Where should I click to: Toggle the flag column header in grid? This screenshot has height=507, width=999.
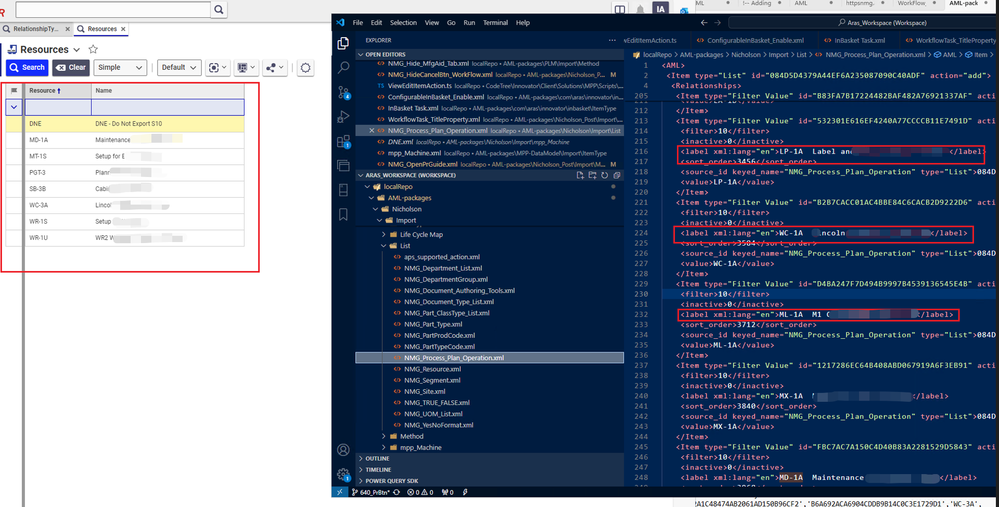click(14, 90)
